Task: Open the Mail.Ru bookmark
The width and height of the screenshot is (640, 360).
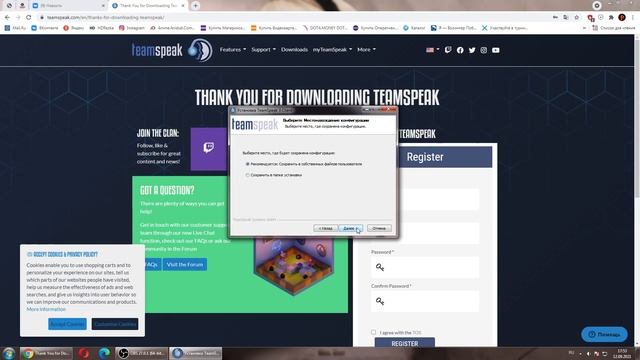Action: 15,28
